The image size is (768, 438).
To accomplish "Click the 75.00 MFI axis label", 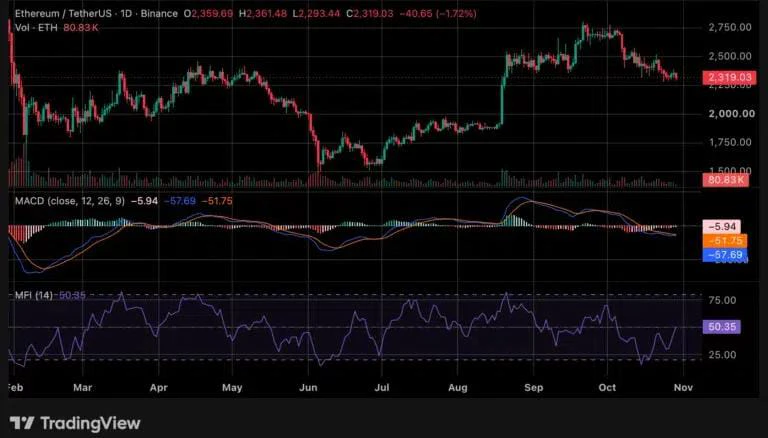I will coord(722,300).
